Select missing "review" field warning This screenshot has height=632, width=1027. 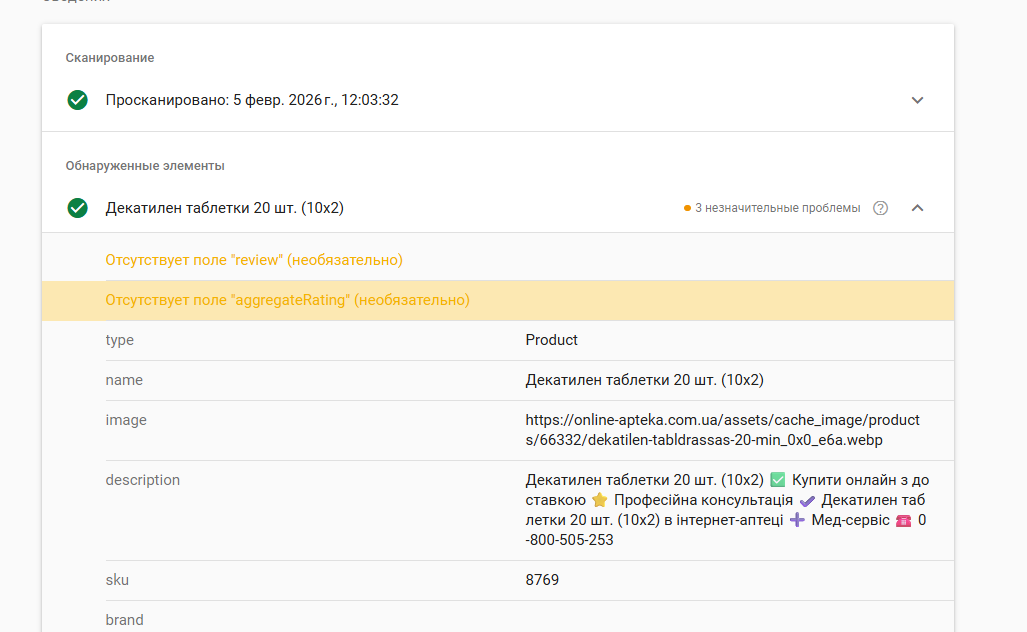coord(254,260)
